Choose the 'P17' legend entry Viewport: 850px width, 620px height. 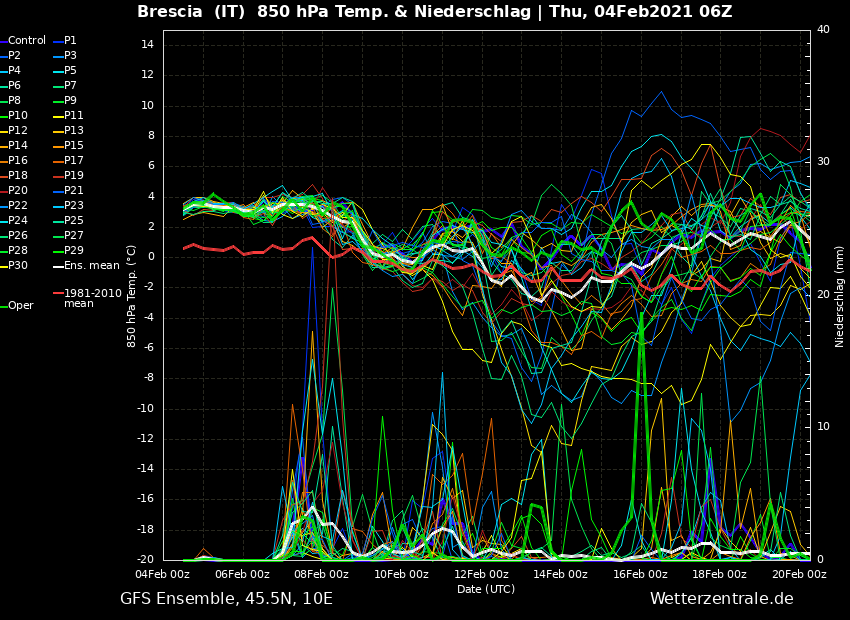[68, 160]
